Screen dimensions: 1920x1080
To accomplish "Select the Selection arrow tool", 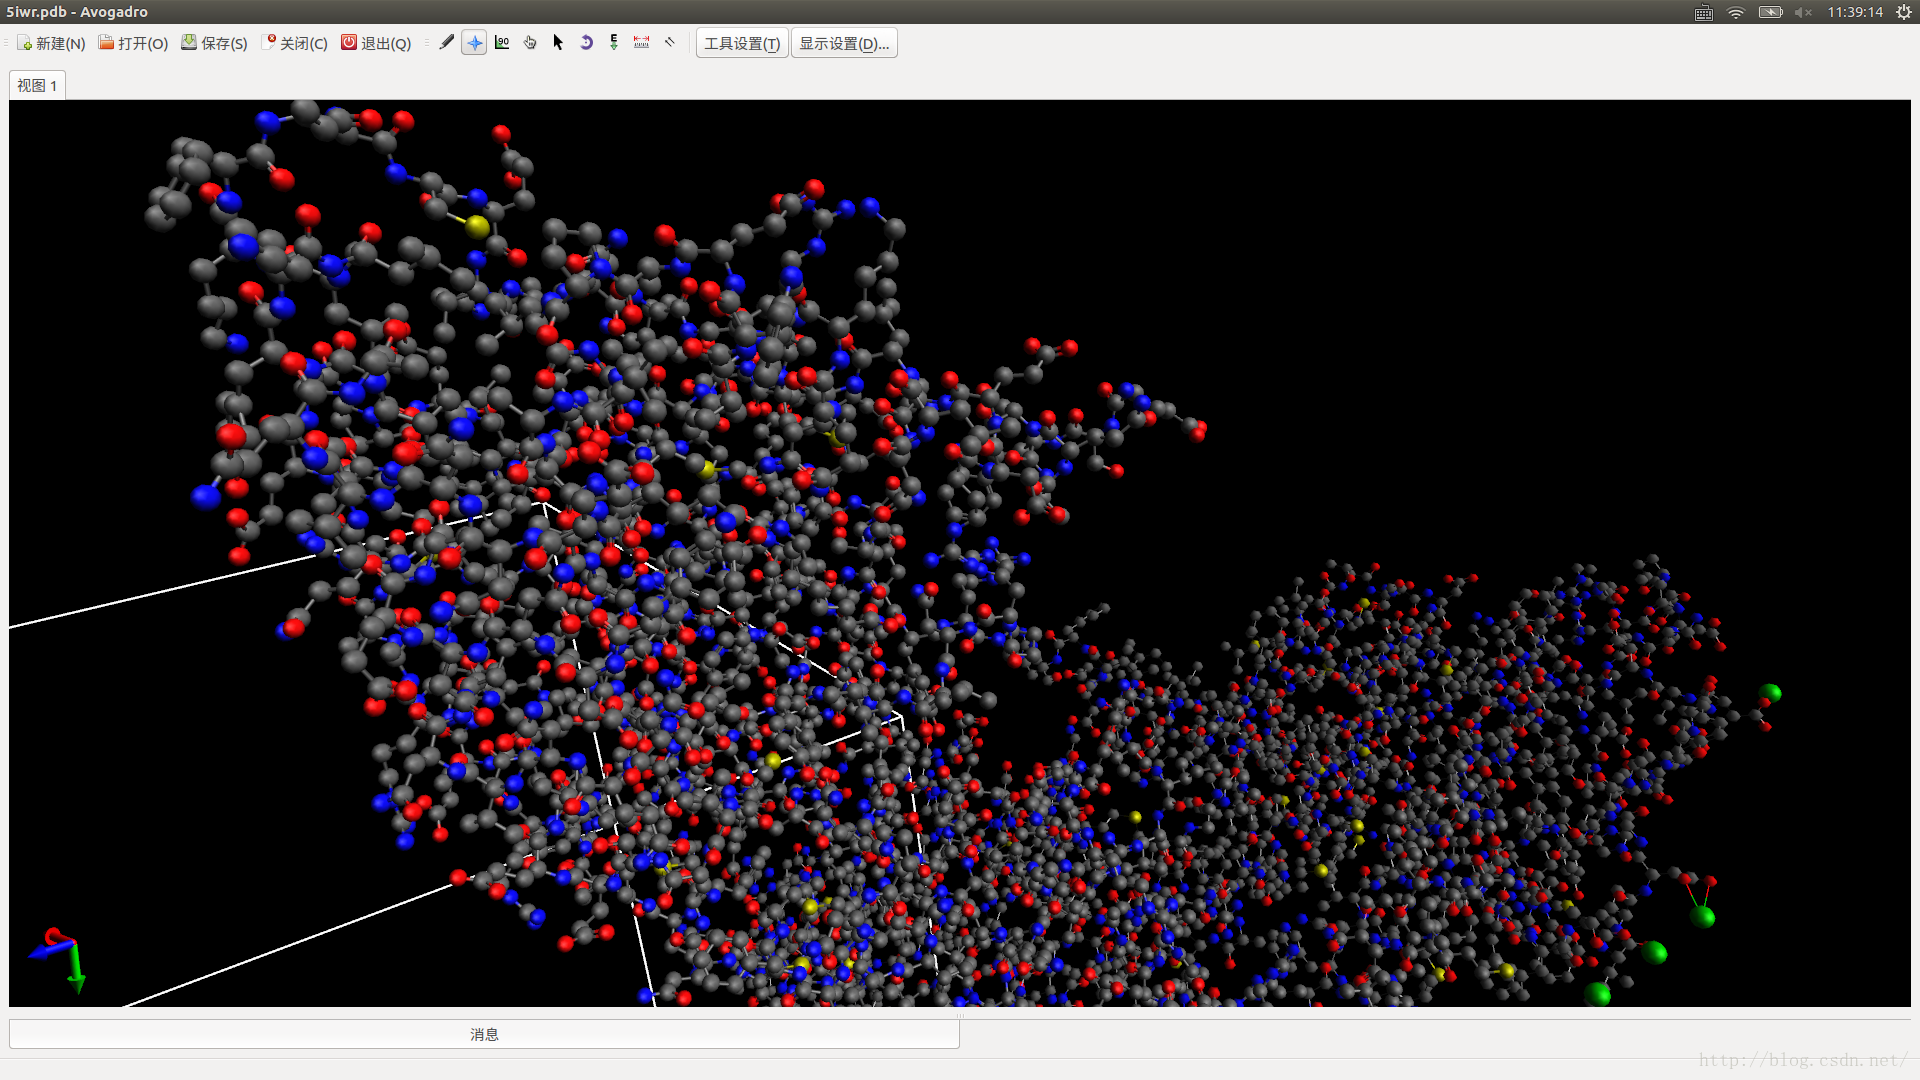I will pos(558,43).
